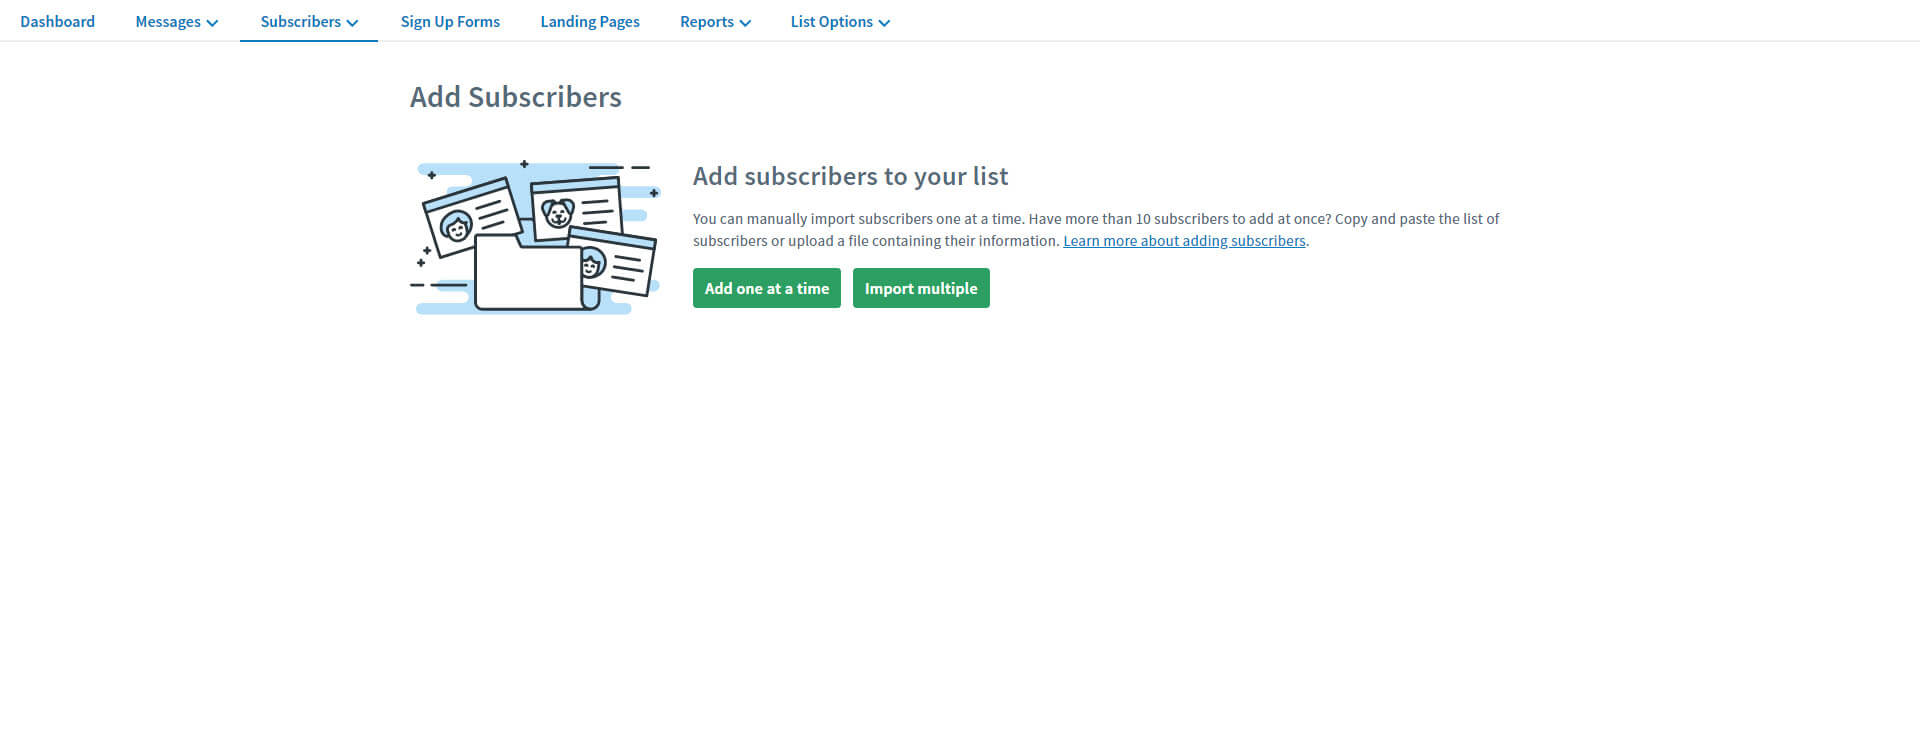Choose the Import multiple button

[x=921, y=288]
